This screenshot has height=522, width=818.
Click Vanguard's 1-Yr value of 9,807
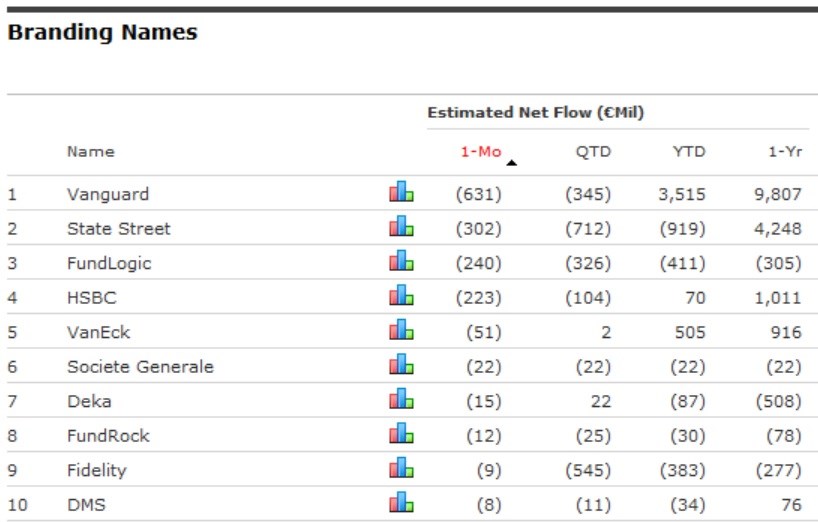778,194
